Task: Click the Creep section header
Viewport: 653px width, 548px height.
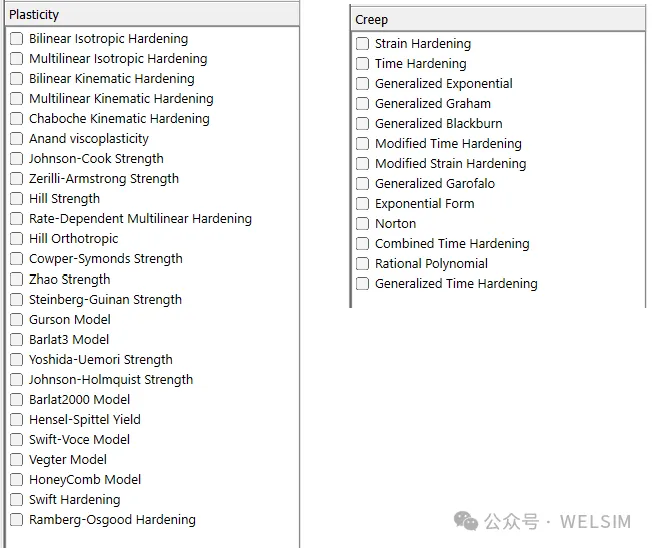Action: click(498, 20)
